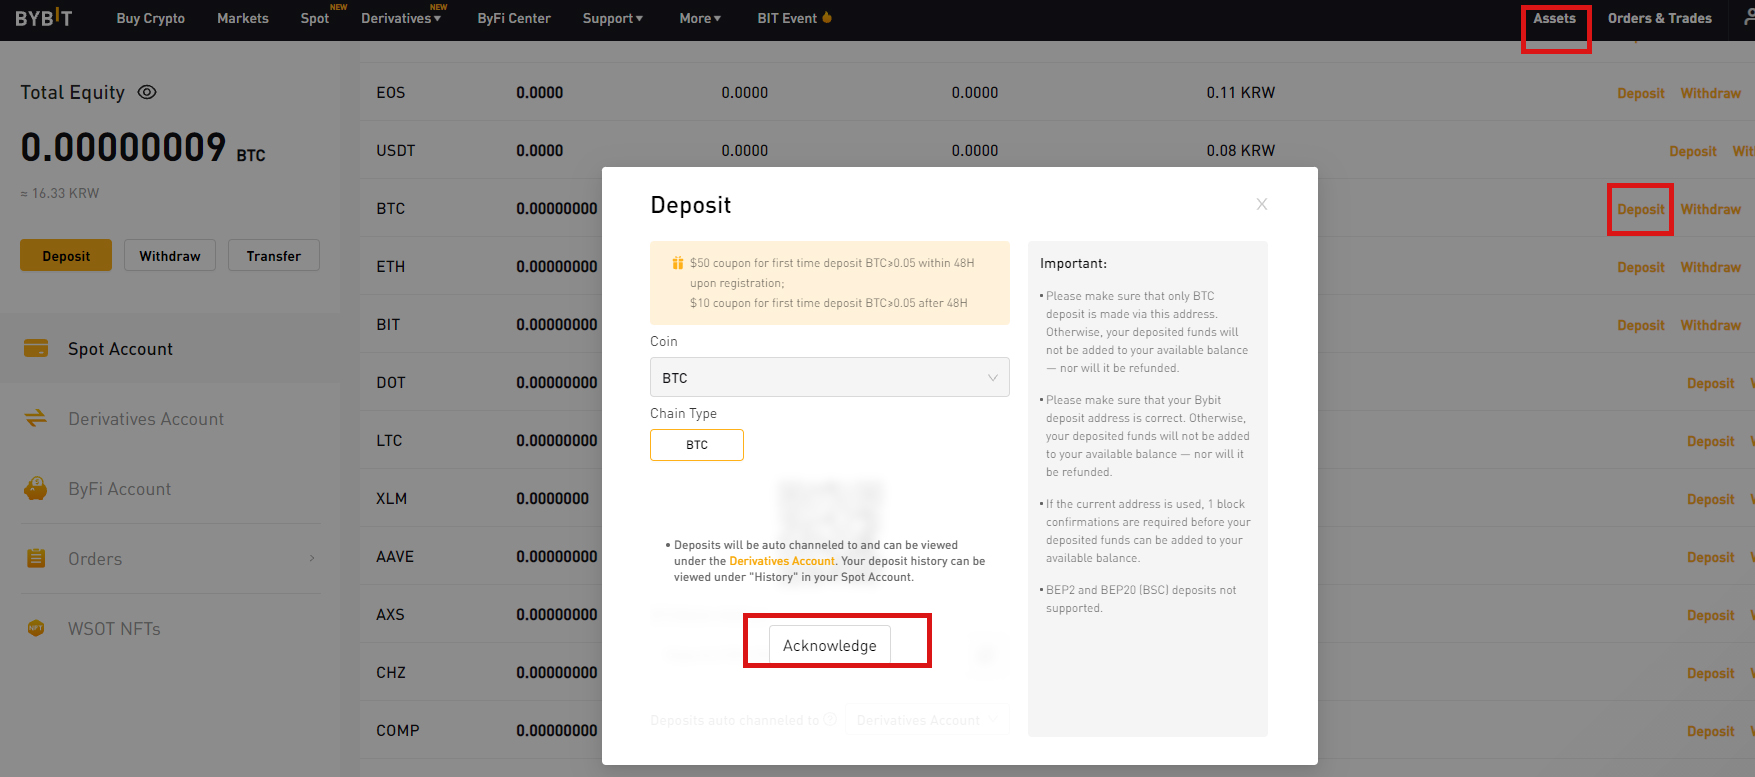1755x777 pixels.
Task: Click Withdraw in the ETH row
Action: point(1711,267)
